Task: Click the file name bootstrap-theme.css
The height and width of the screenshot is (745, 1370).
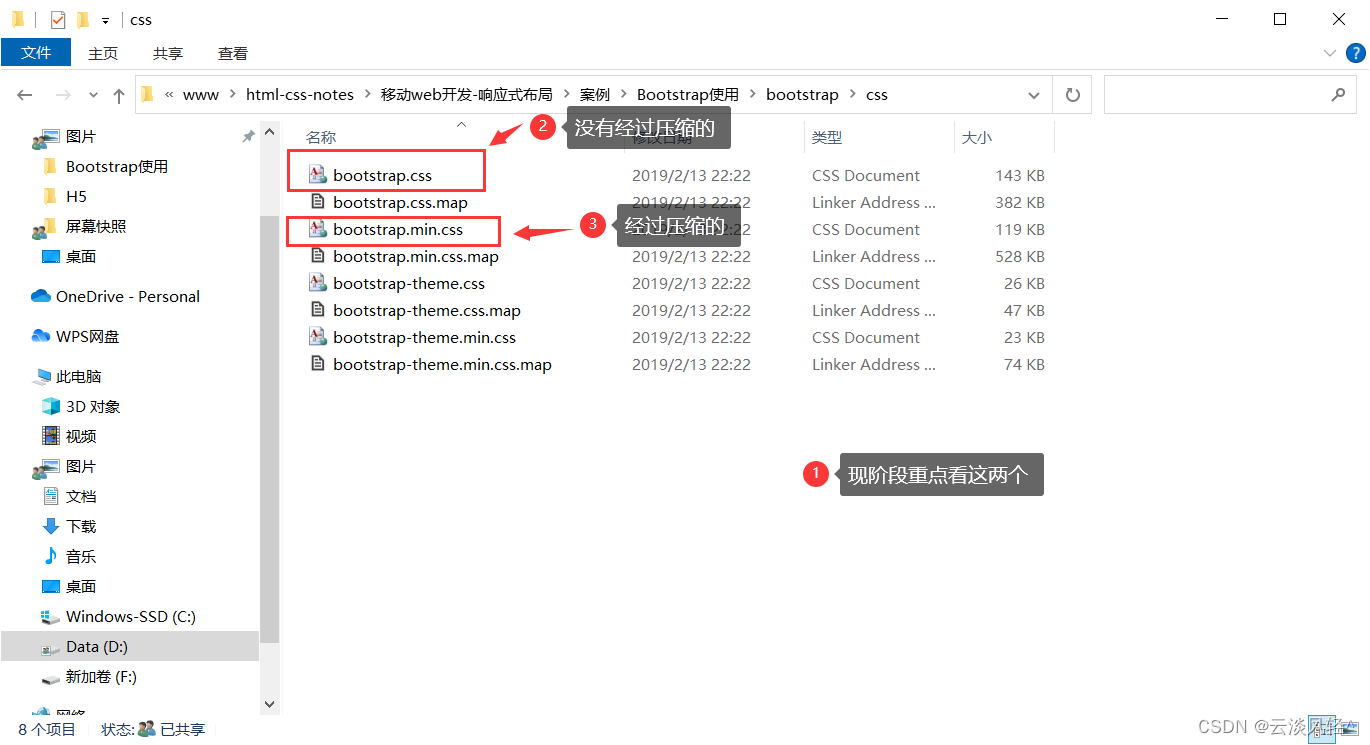Action: coord(409,283)
